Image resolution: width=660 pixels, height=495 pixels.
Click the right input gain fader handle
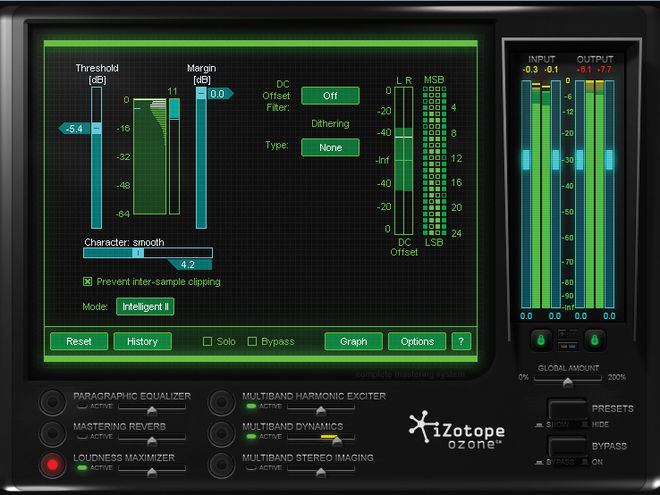[x=556, y=160]
